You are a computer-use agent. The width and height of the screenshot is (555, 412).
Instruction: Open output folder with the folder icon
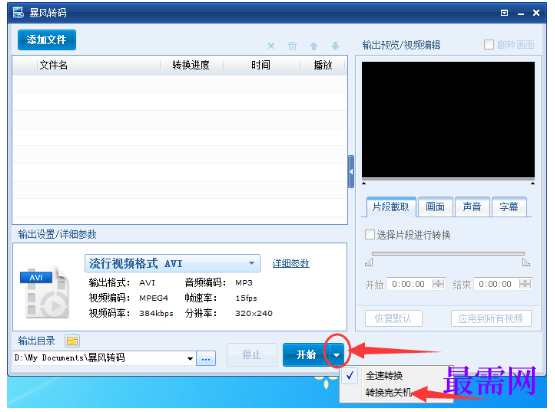72,341
